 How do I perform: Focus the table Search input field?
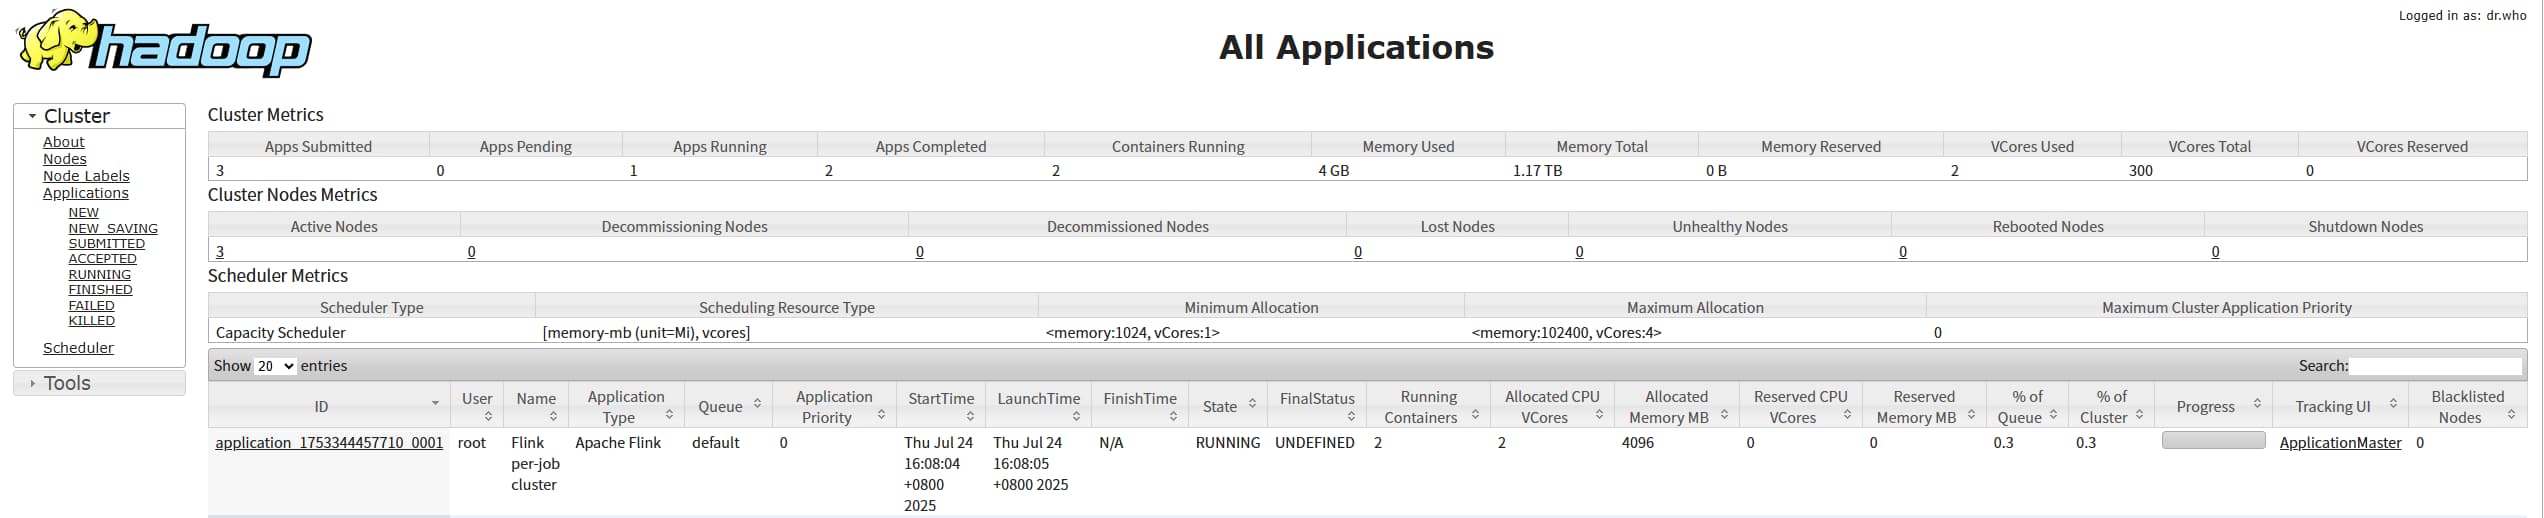tap(2435, 366)
